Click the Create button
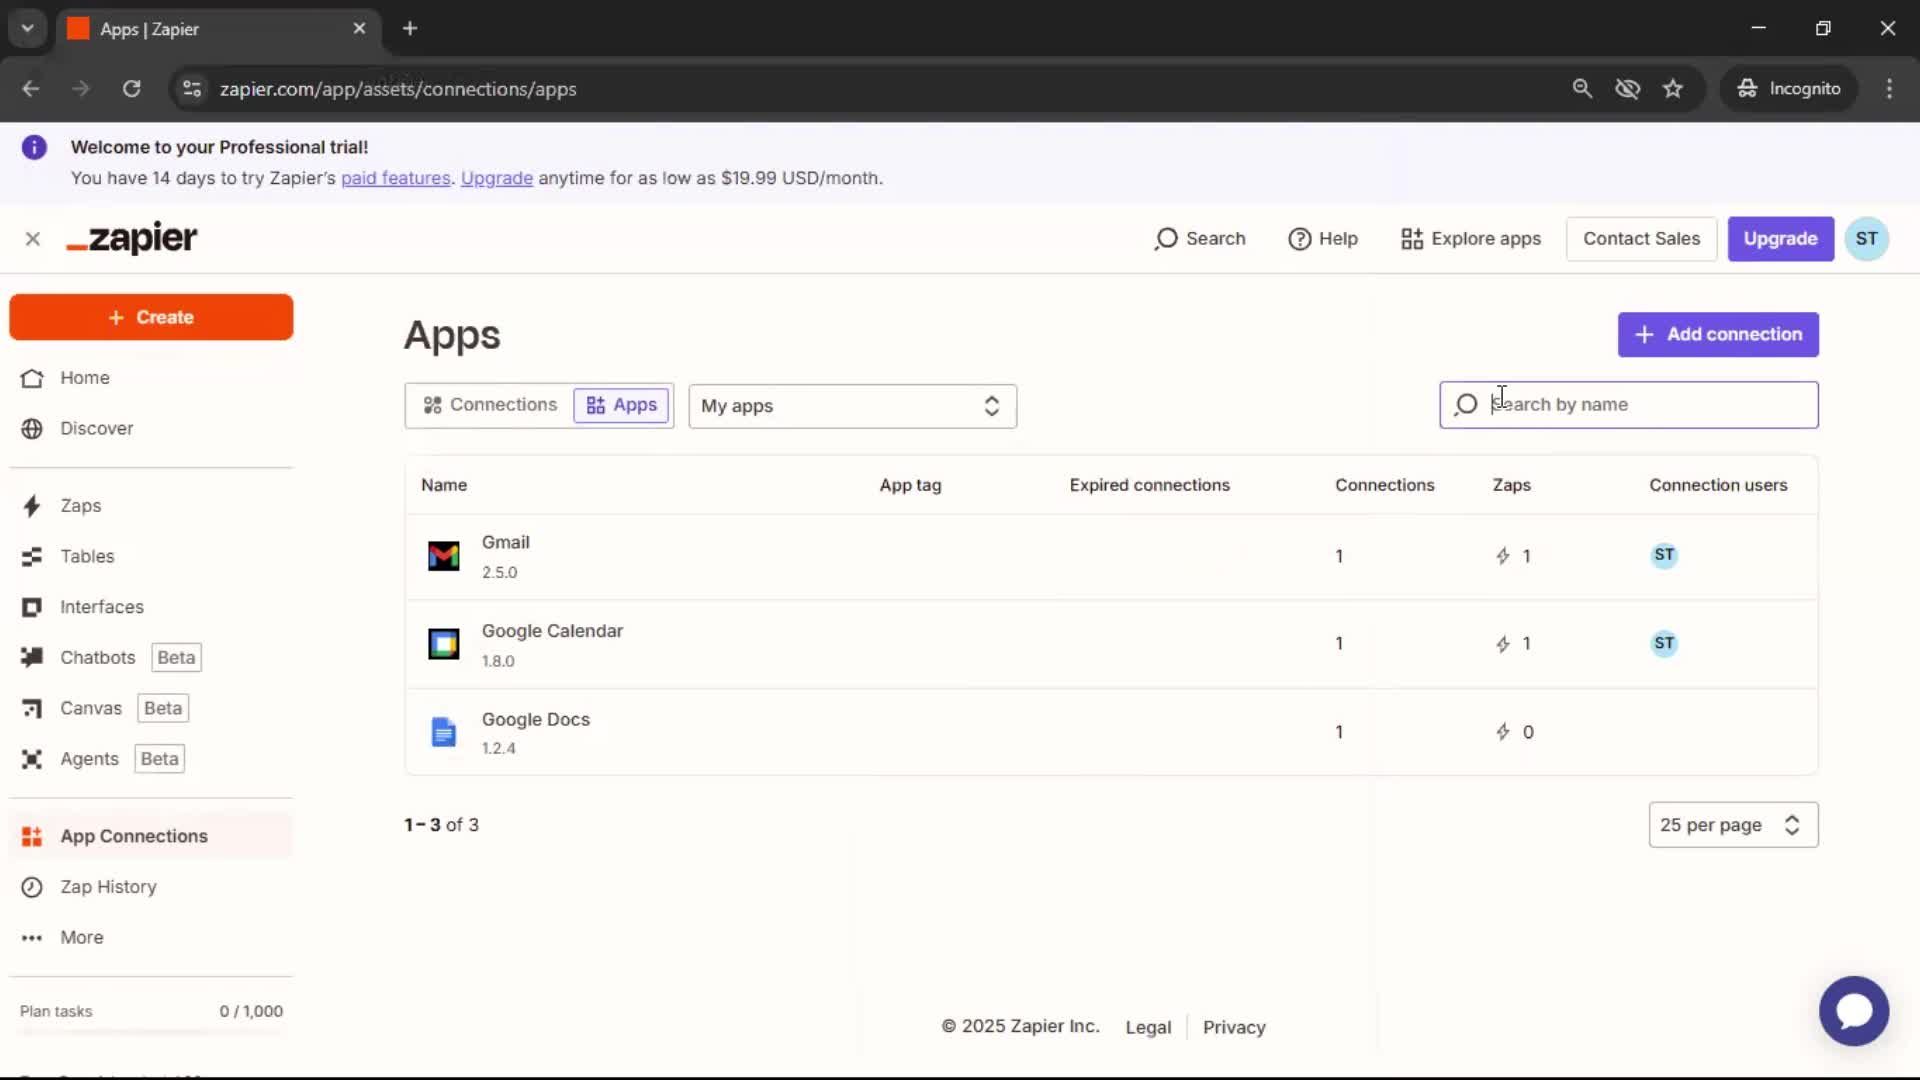Screen dimensions: 1920x1080 151,317
